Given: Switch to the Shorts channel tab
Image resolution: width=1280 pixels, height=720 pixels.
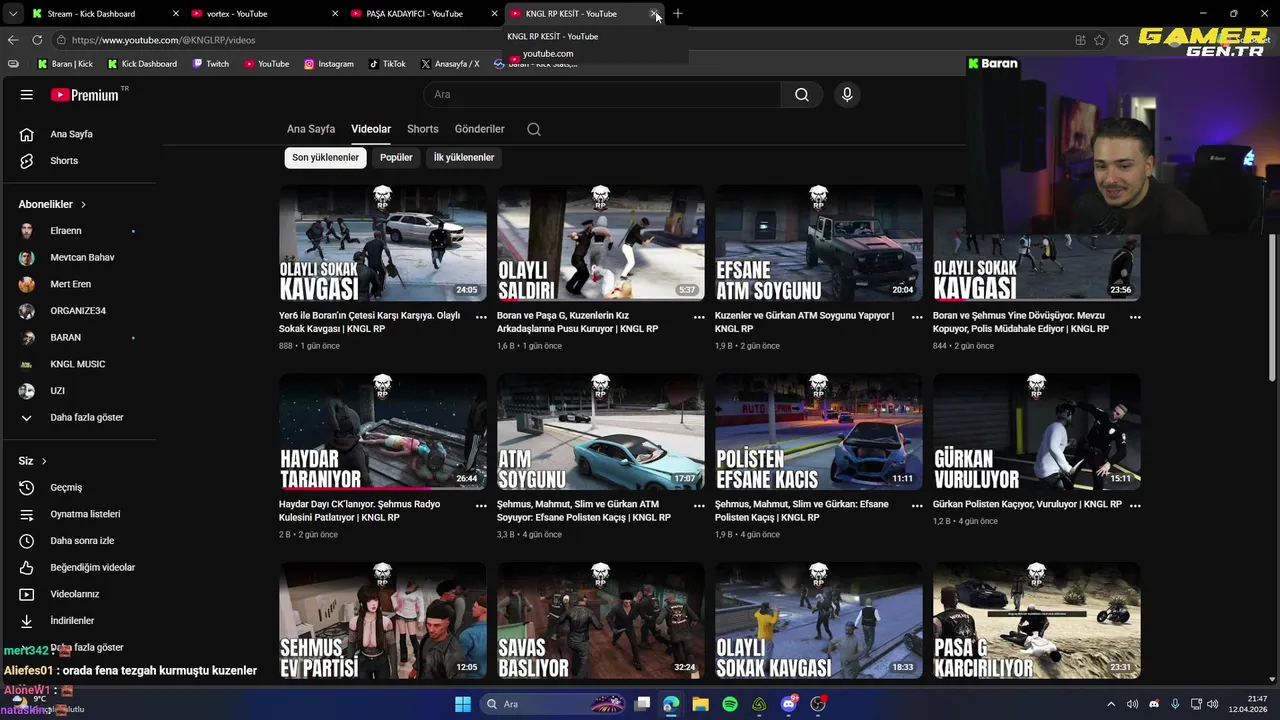Looking at the screenshot, I should pos(423,129).
